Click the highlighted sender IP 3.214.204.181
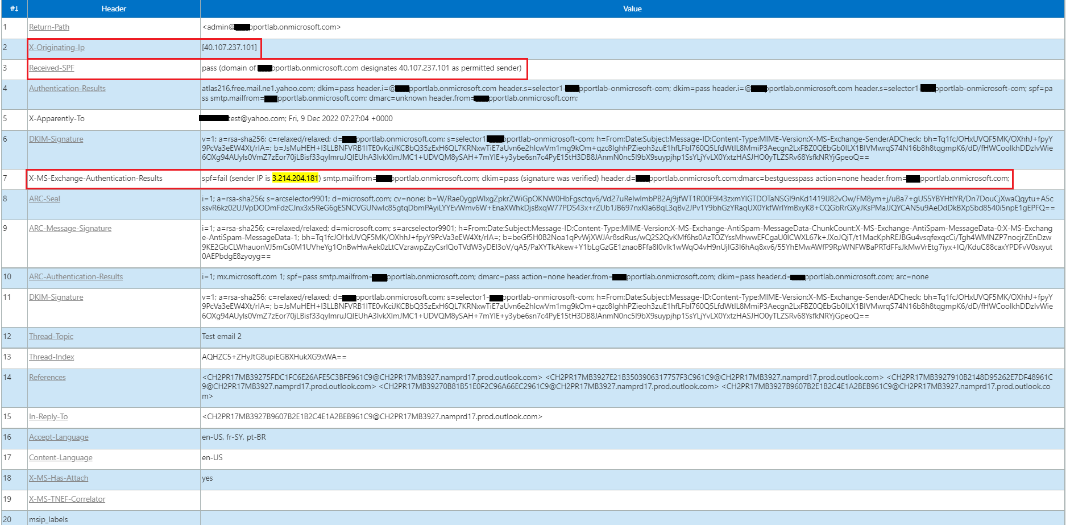1066x525 pixels. pyautogui.click(x=295, y=179)
